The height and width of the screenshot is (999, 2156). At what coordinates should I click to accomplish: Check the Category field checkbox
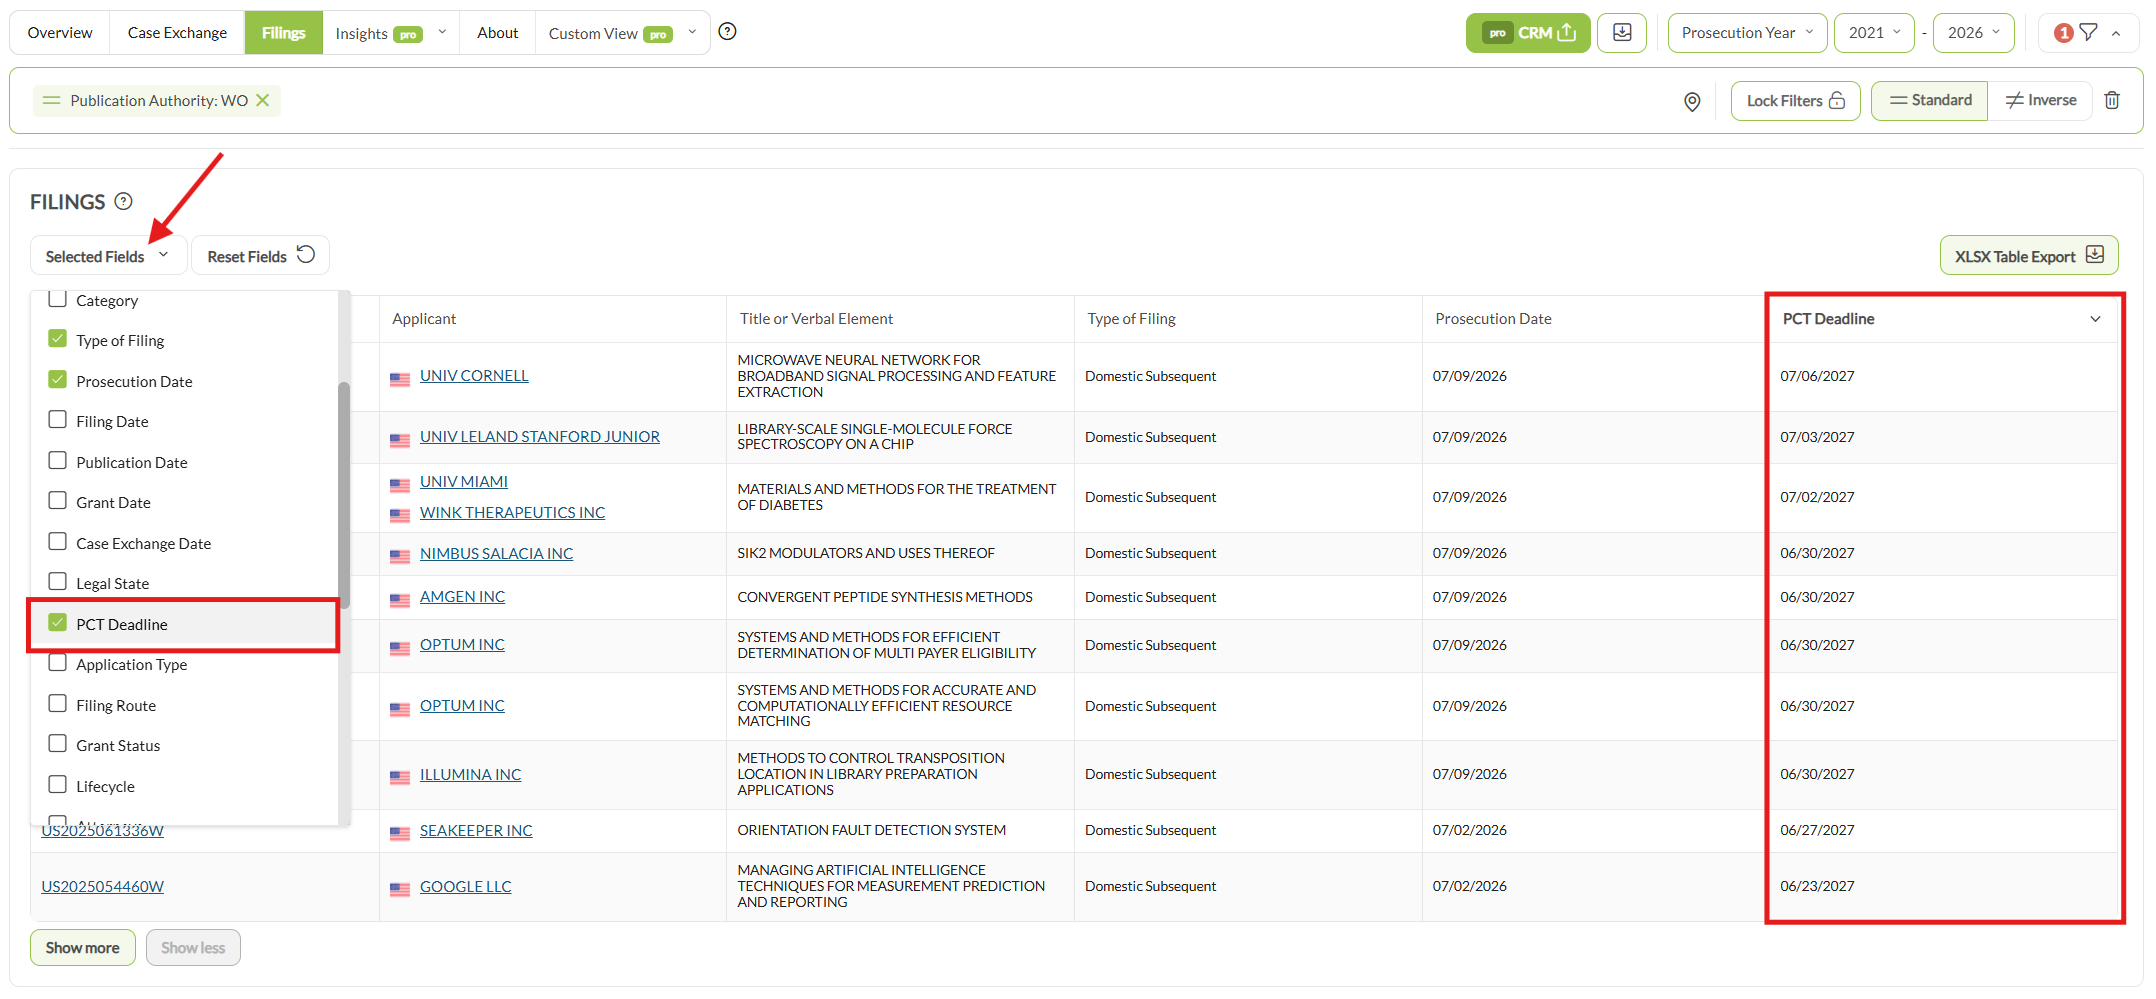[58, 299]
